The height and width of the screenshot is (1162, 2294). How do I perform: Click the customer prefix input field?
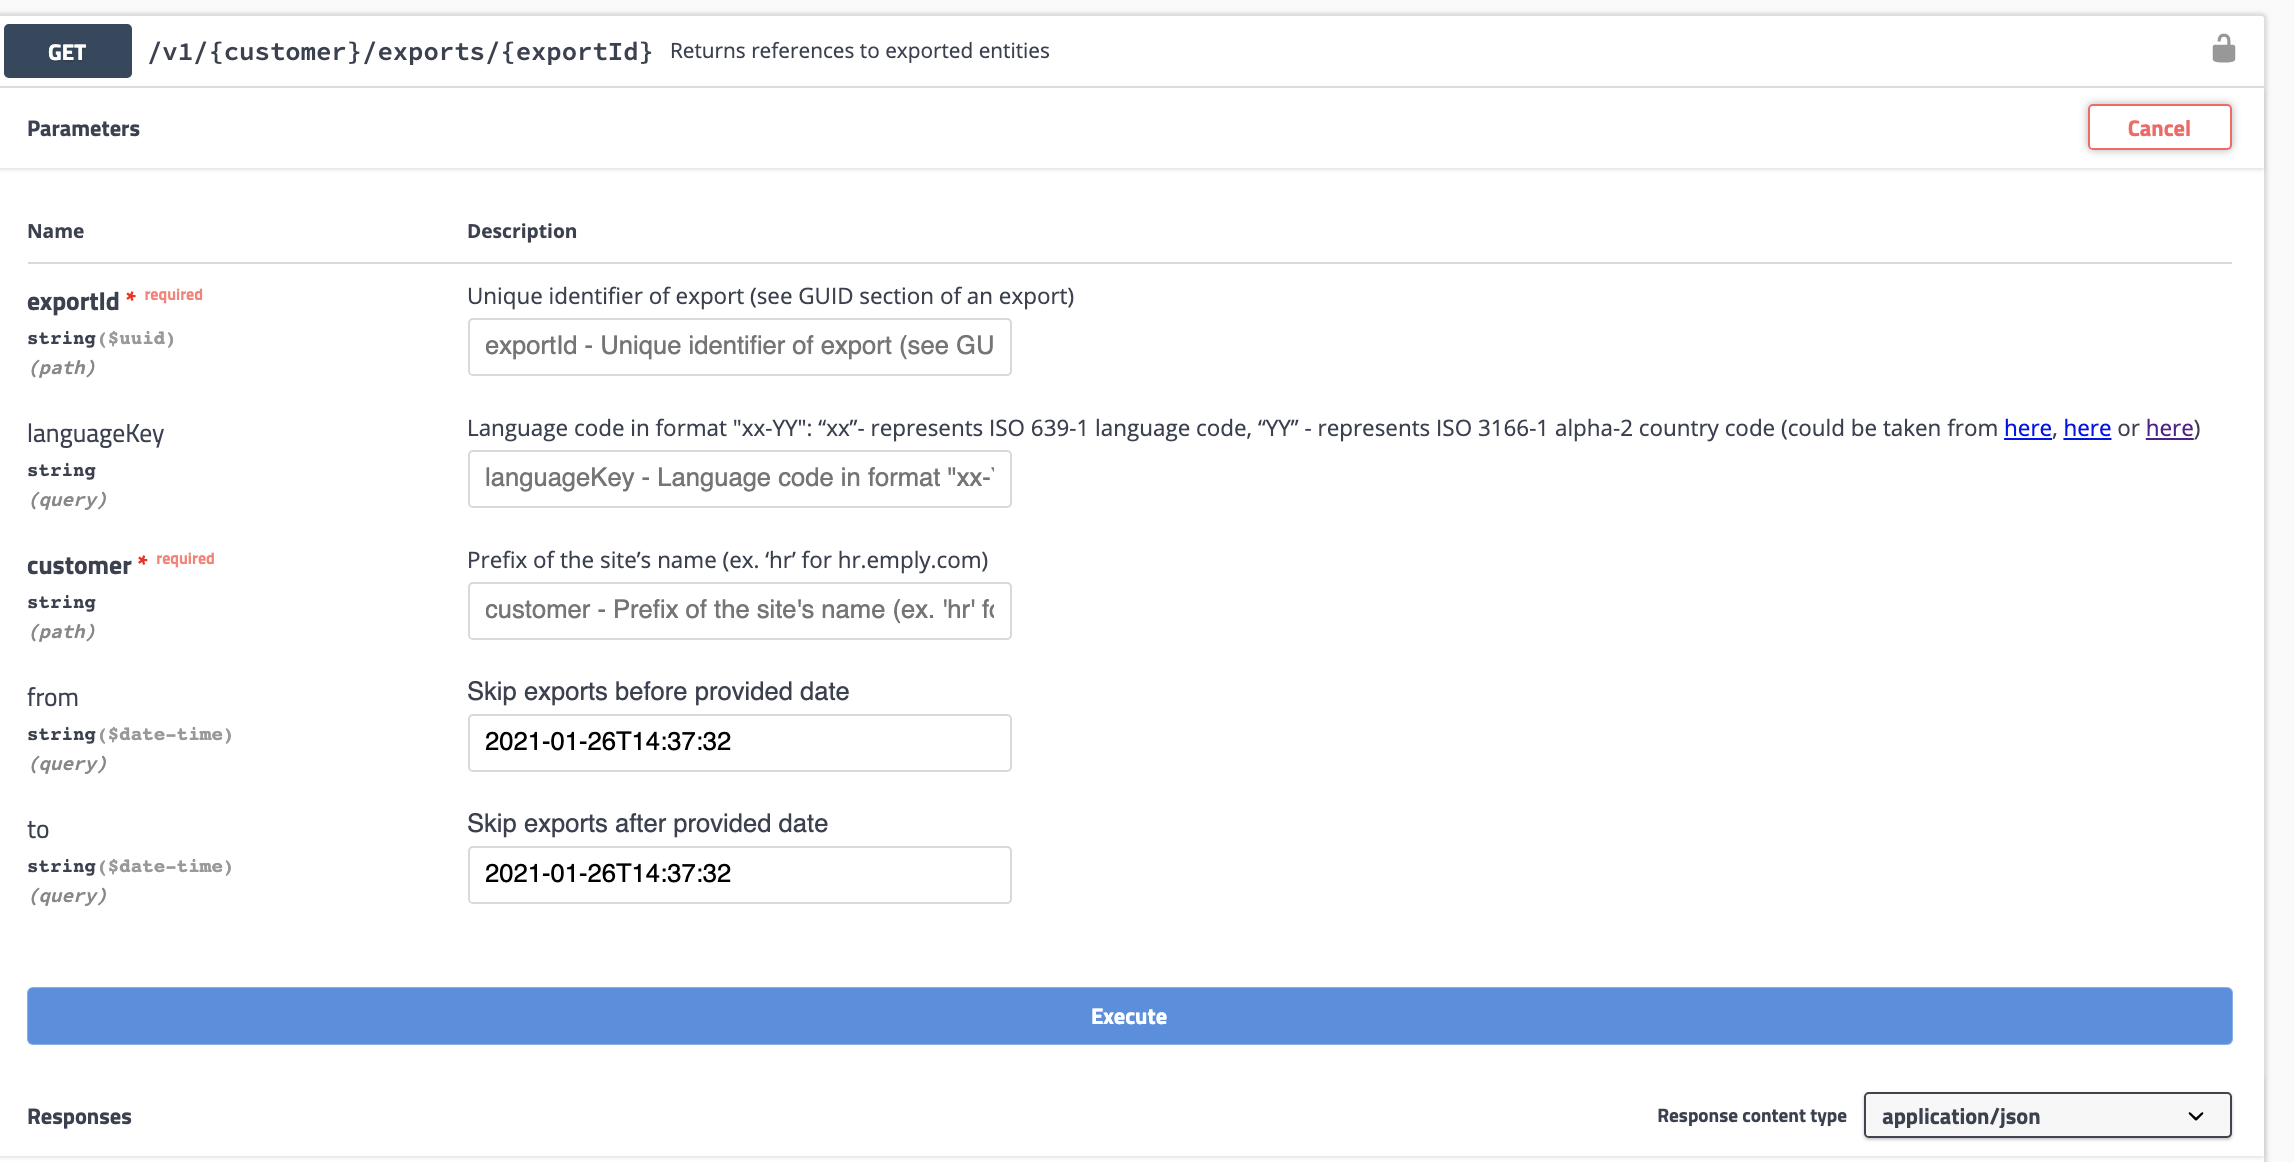click(x=739, y=610)
